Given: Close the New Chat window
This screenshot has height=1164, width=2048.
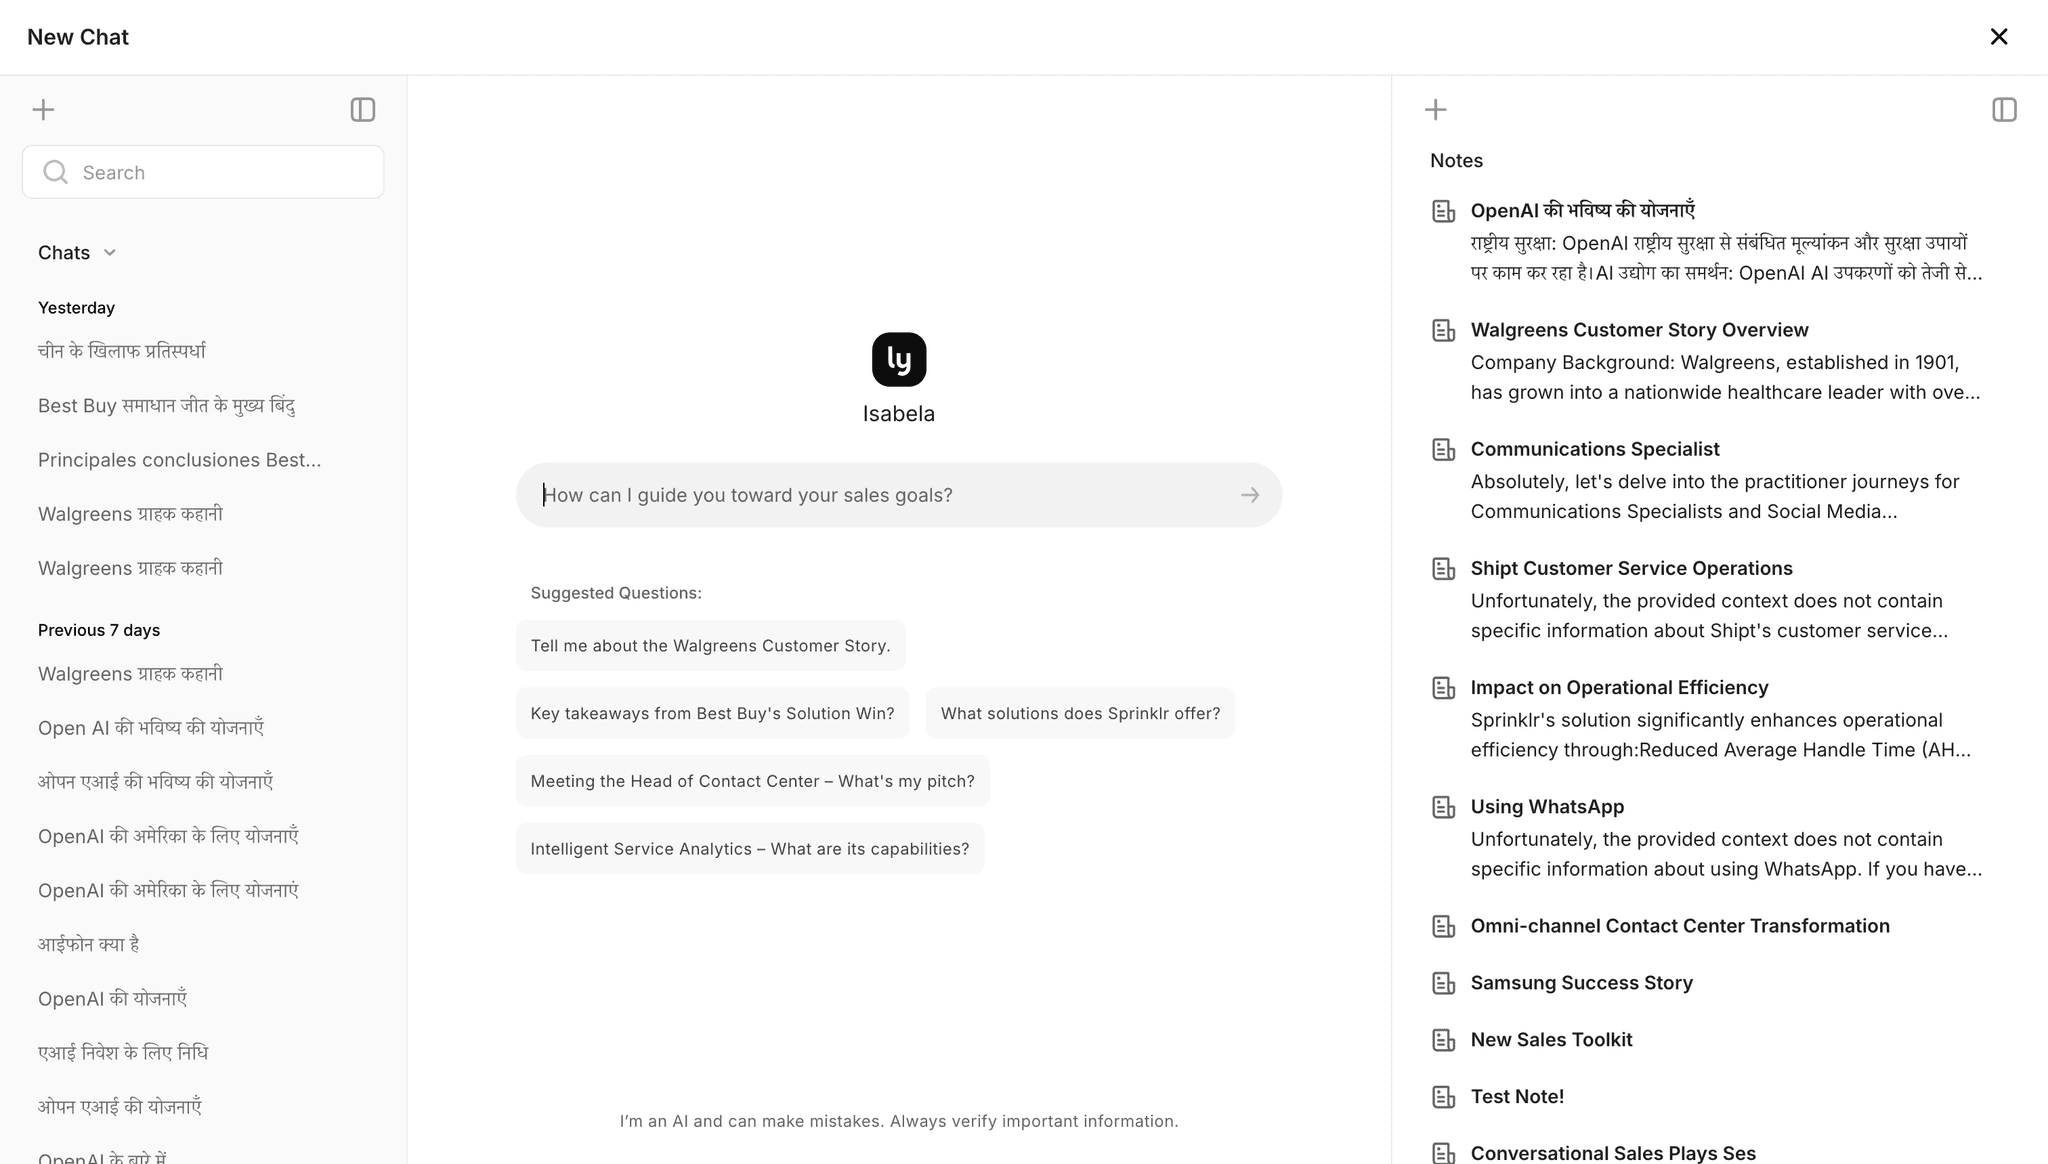Looking at the screenshot, I should tap(1999, 37).
